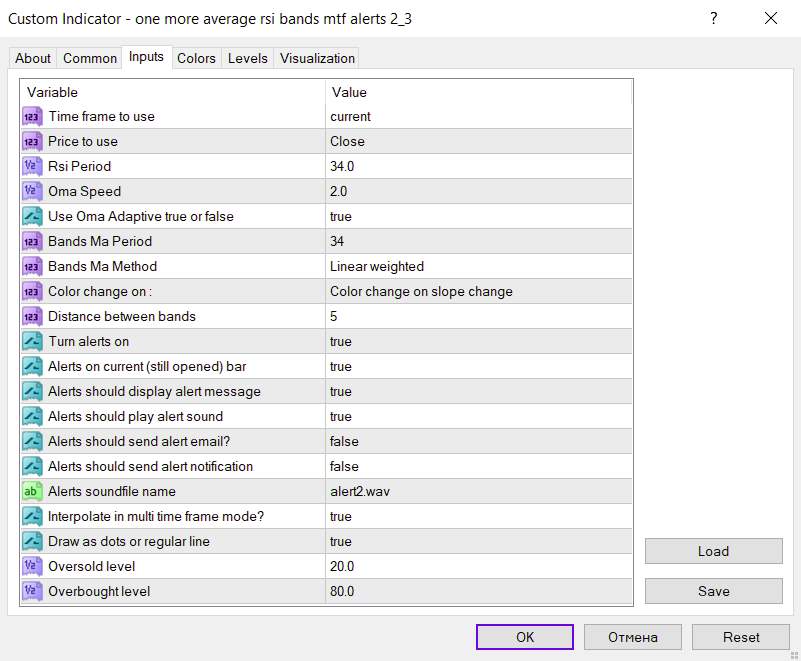Click the icon next to Oversold level

pos(32,566)
